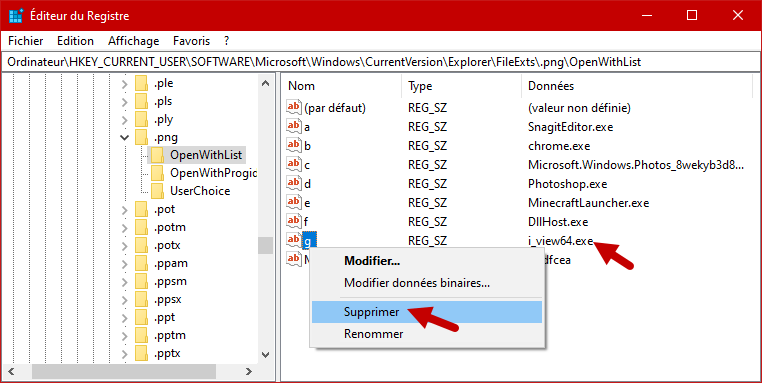The width and height of the screenshot is (762, 383).
Task: Click the Registry Editor app icon in title bar
Action: (x=16, y=16)
